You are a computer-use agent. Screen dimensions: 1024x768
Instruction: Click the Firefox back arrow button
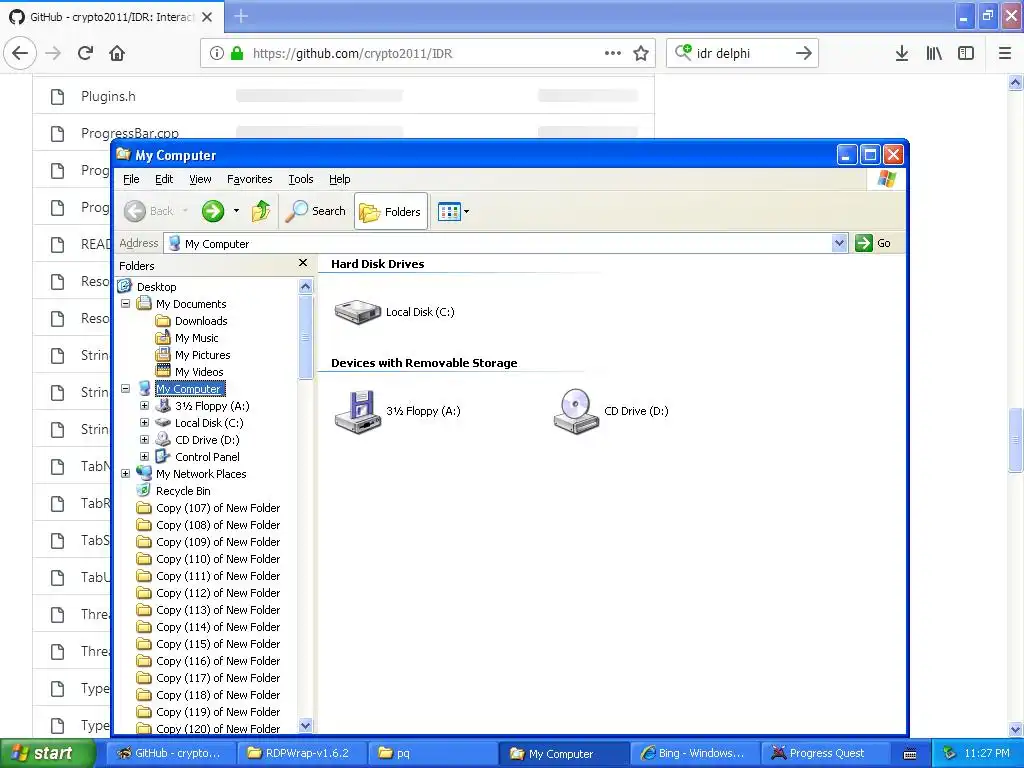coord(20,53)
